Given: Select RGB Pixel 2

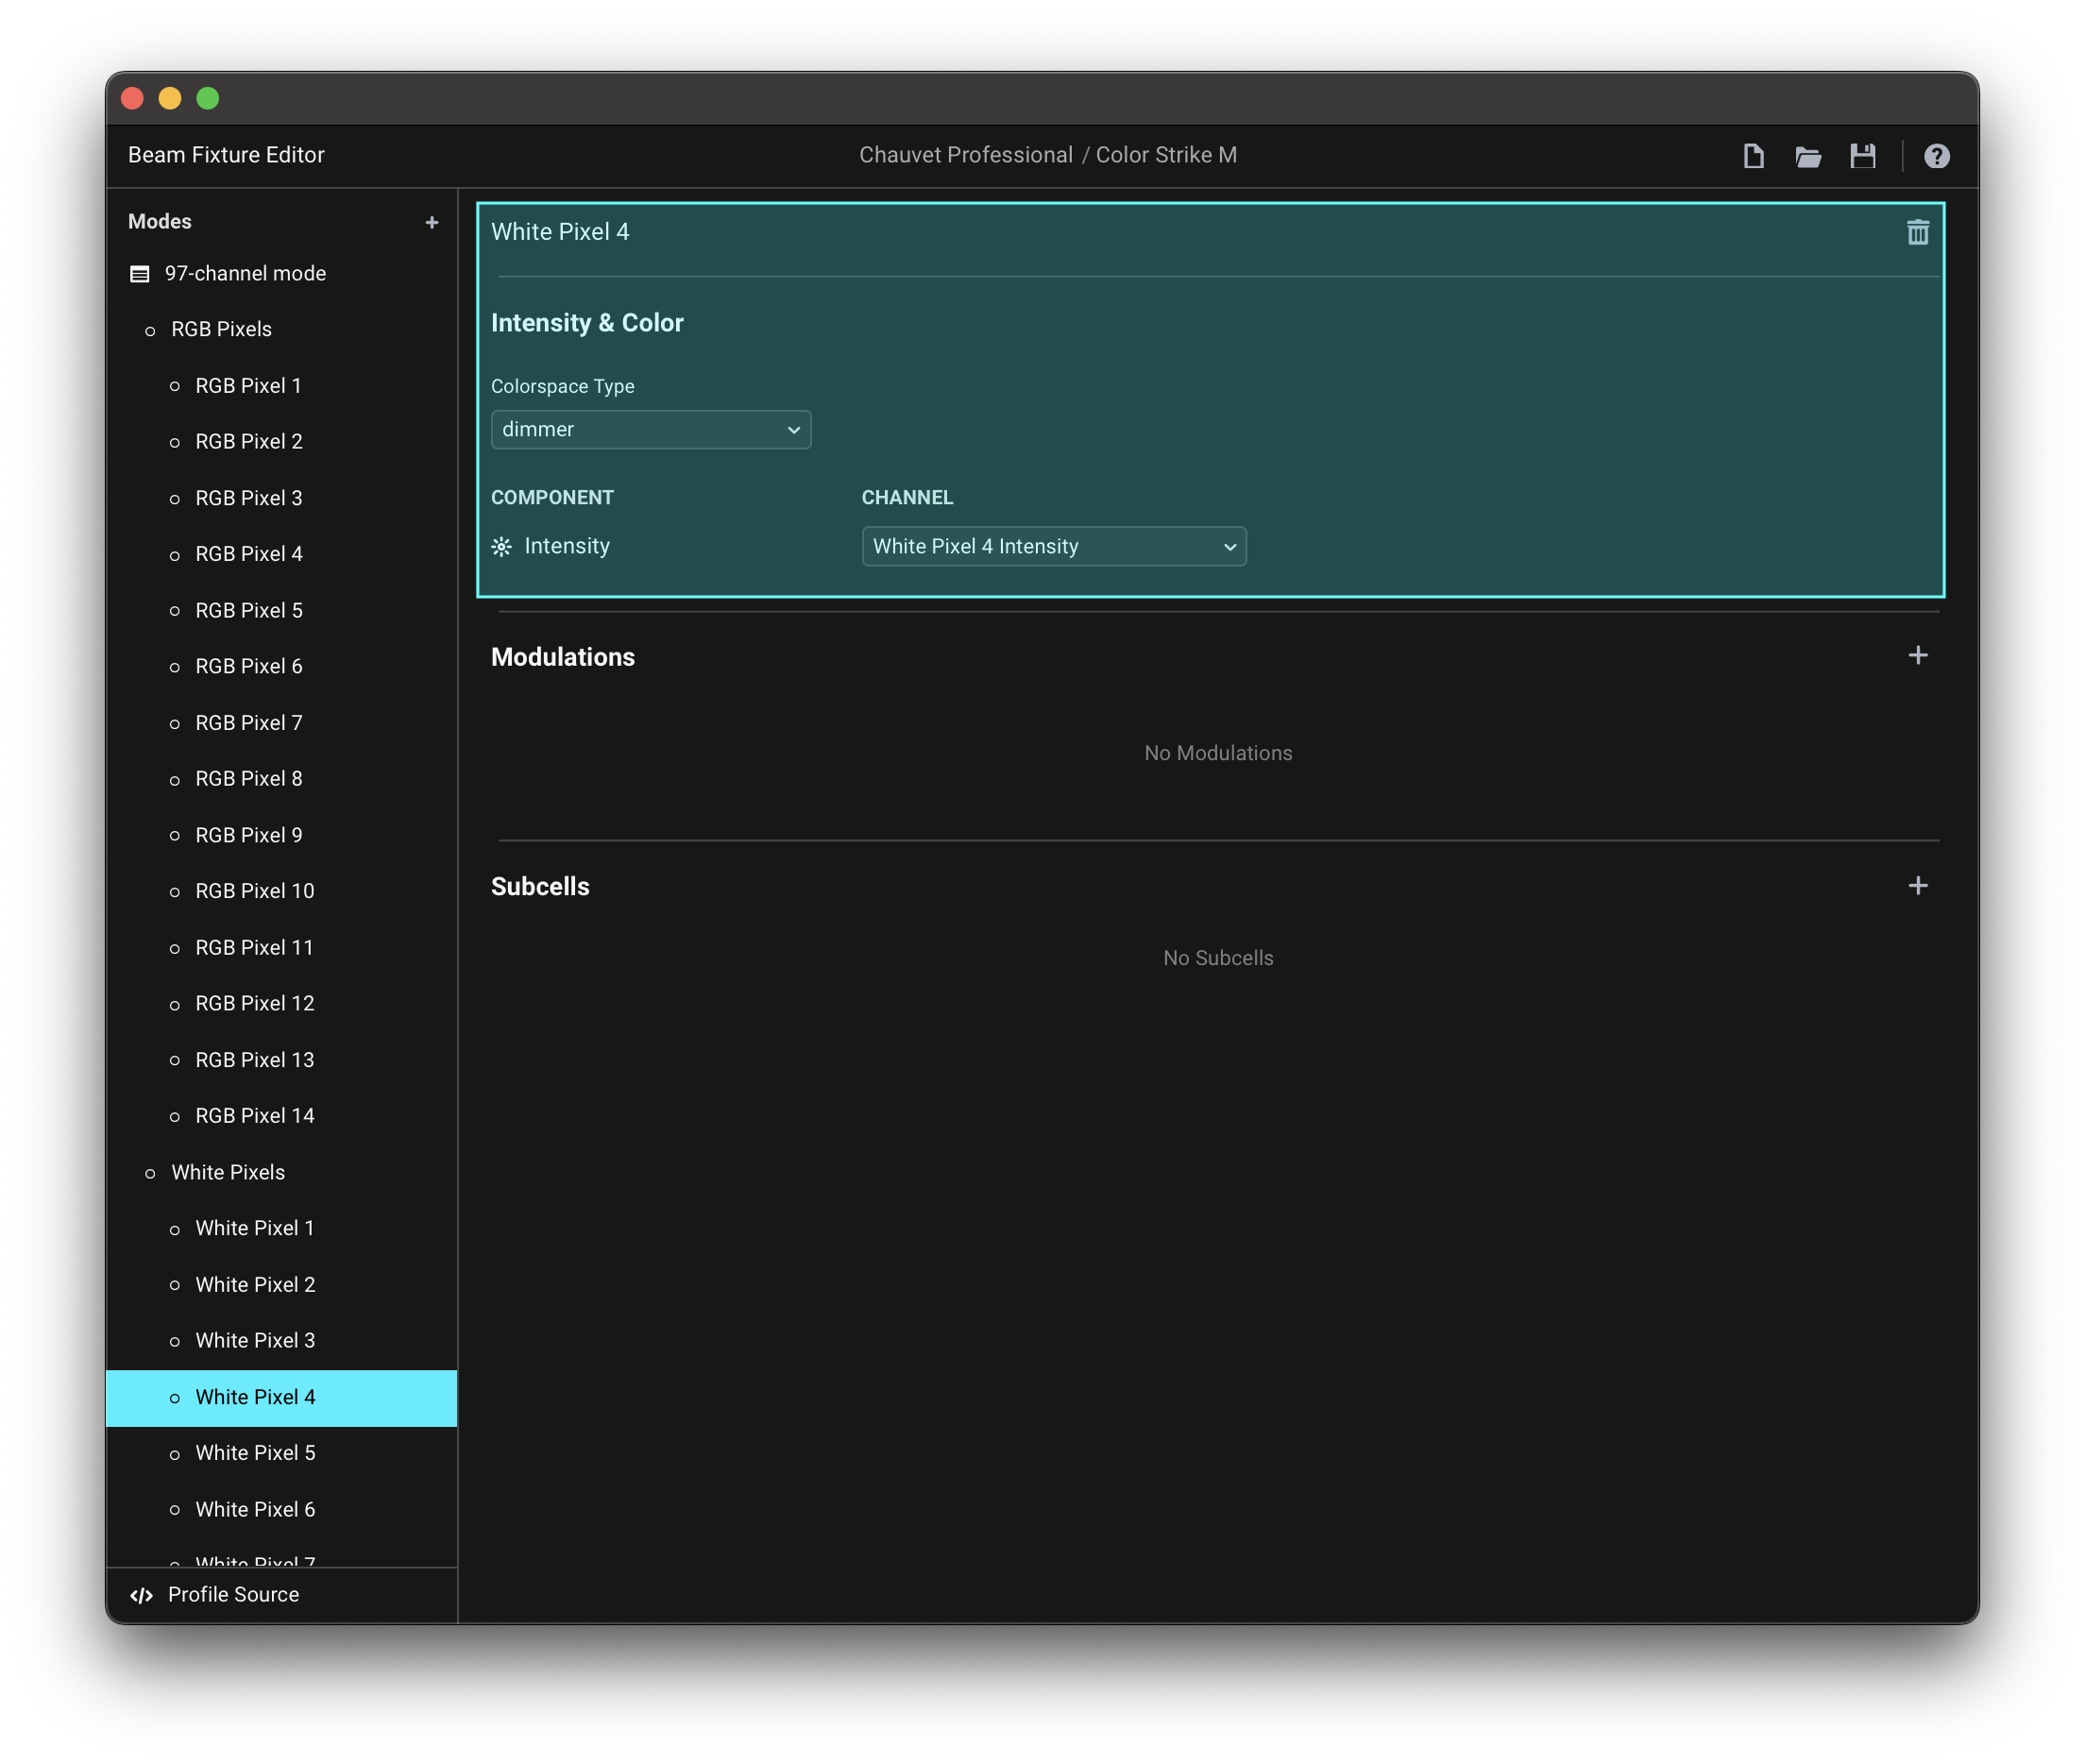Looking at the screenshot, I should point(281,441).
